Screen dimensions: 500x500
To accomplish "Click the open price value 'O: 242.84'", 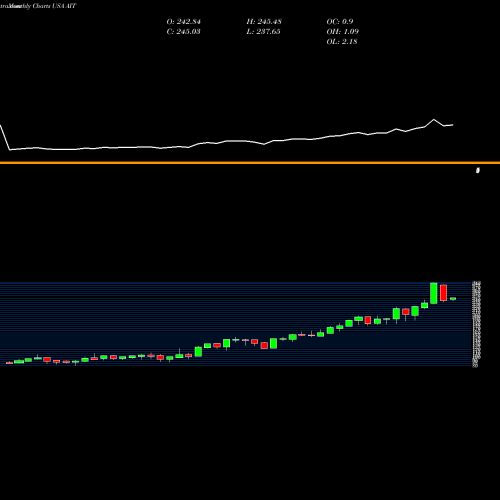I will click(x=184, y=22).
